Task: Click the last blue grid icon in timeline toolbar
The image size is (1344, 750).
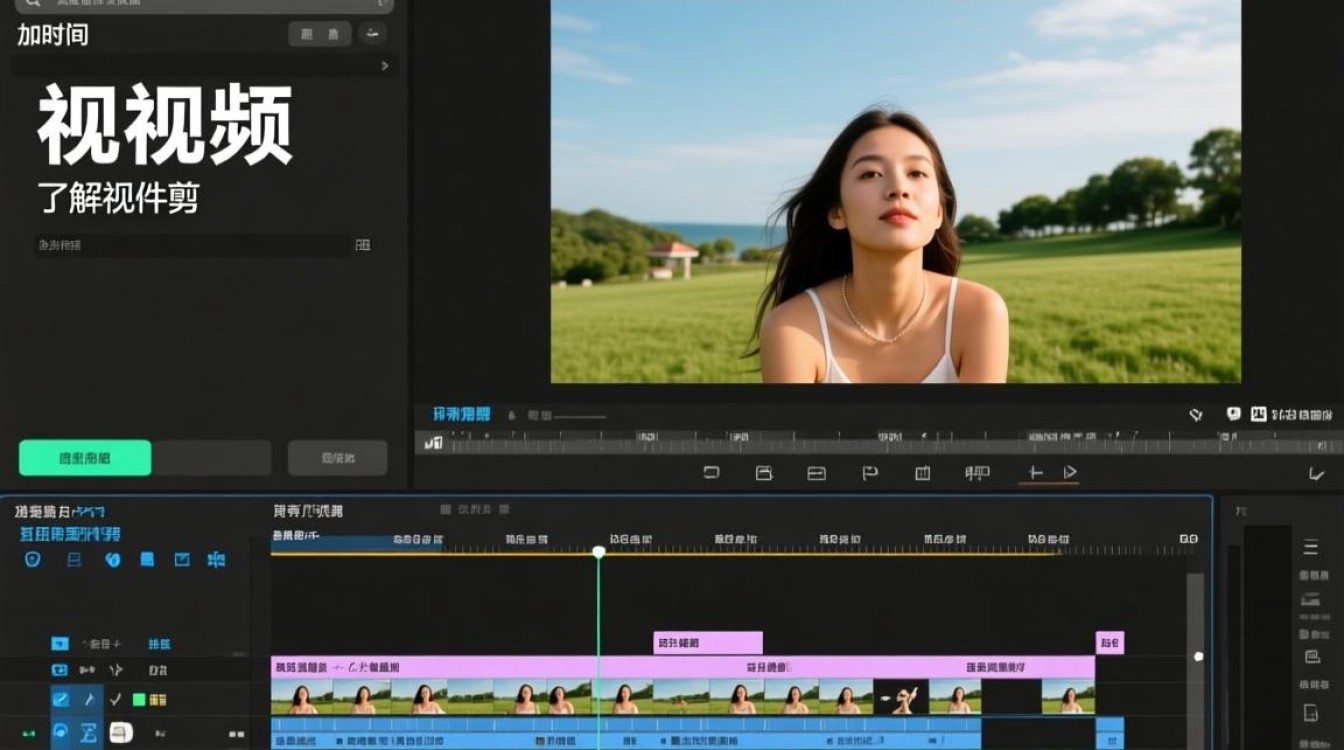Action: click(216, 560)
